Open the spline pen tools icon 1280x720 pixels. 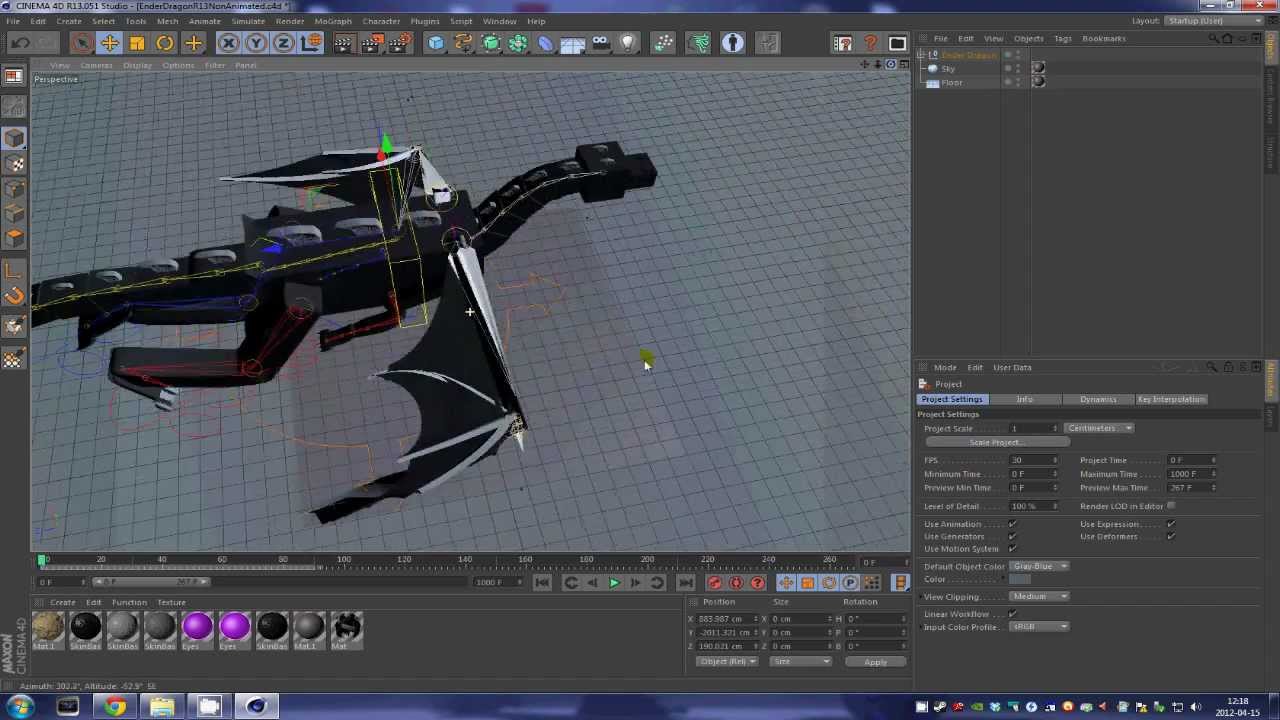(x=463, y=43)
